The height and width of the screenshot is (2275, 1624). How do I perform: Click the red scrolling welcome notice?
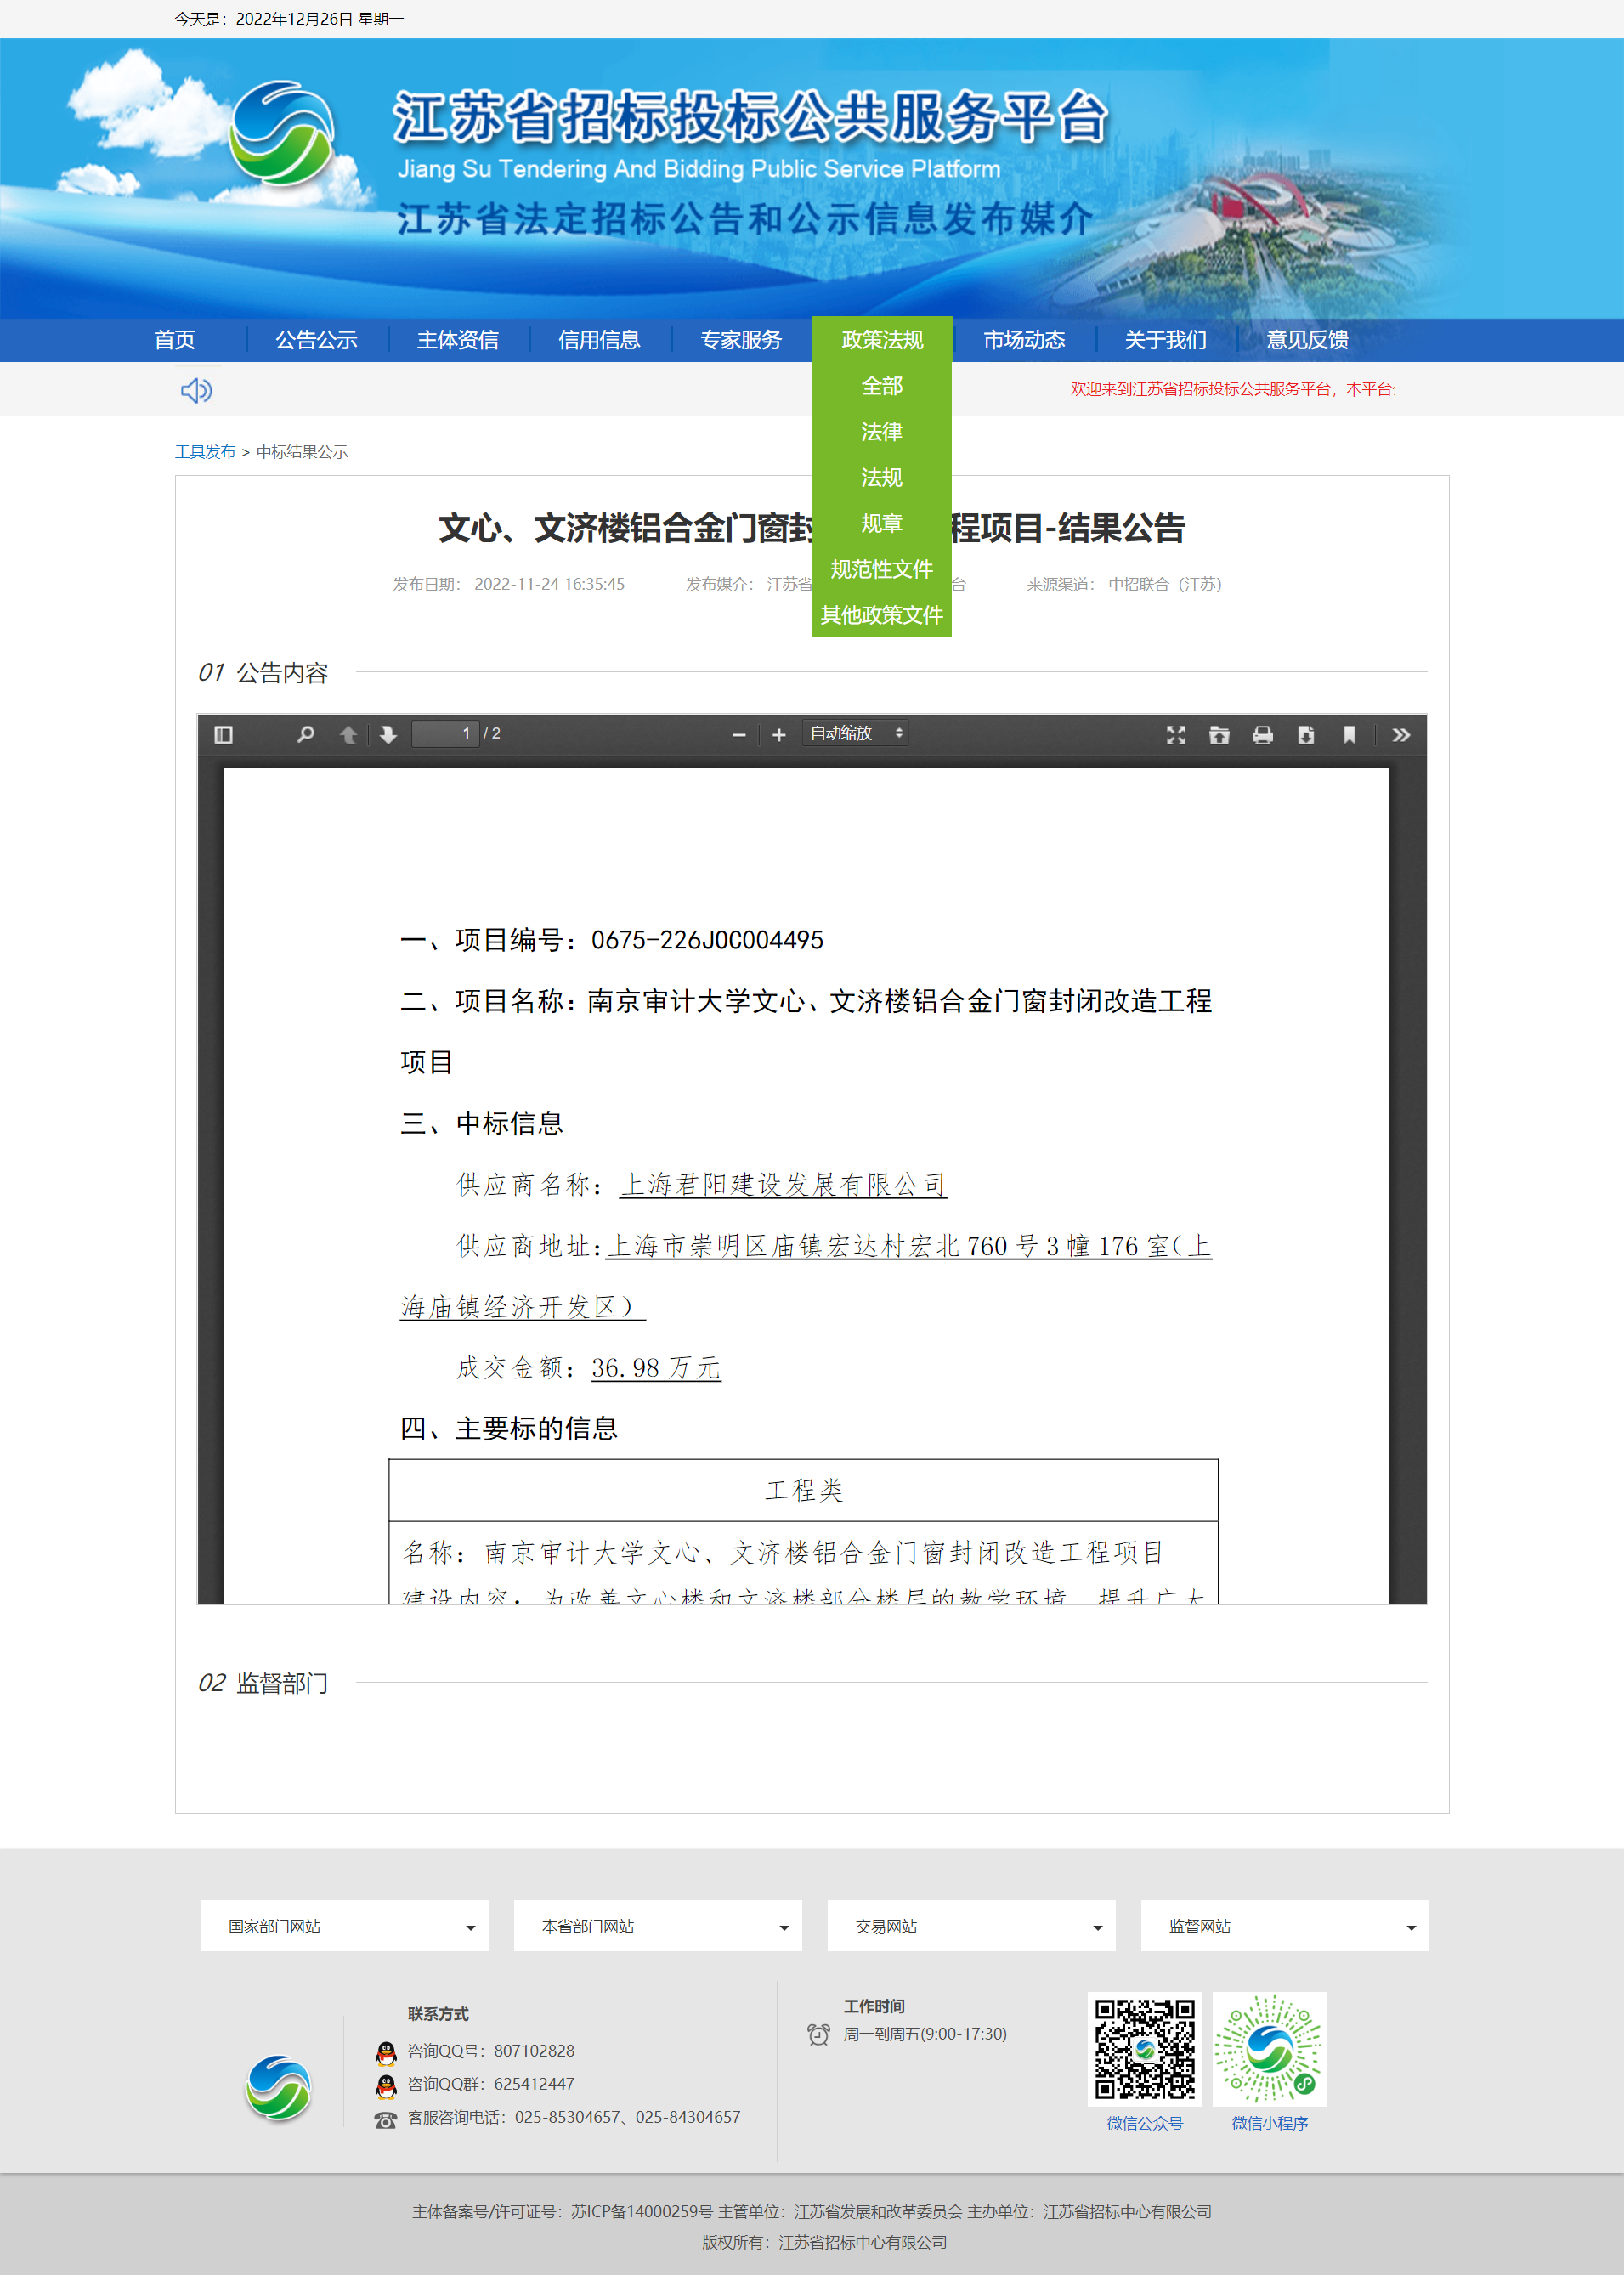point(1232,389)
